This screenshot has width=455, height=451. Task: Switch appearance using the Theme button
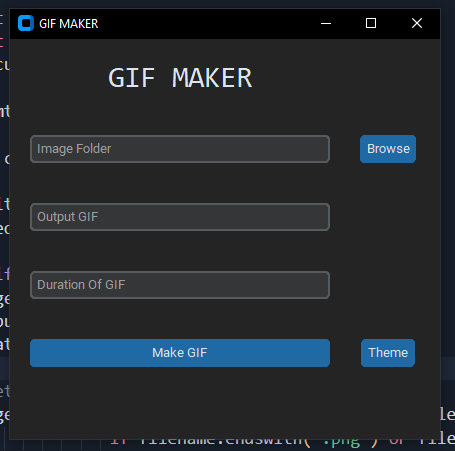click(x=388, y=353)
